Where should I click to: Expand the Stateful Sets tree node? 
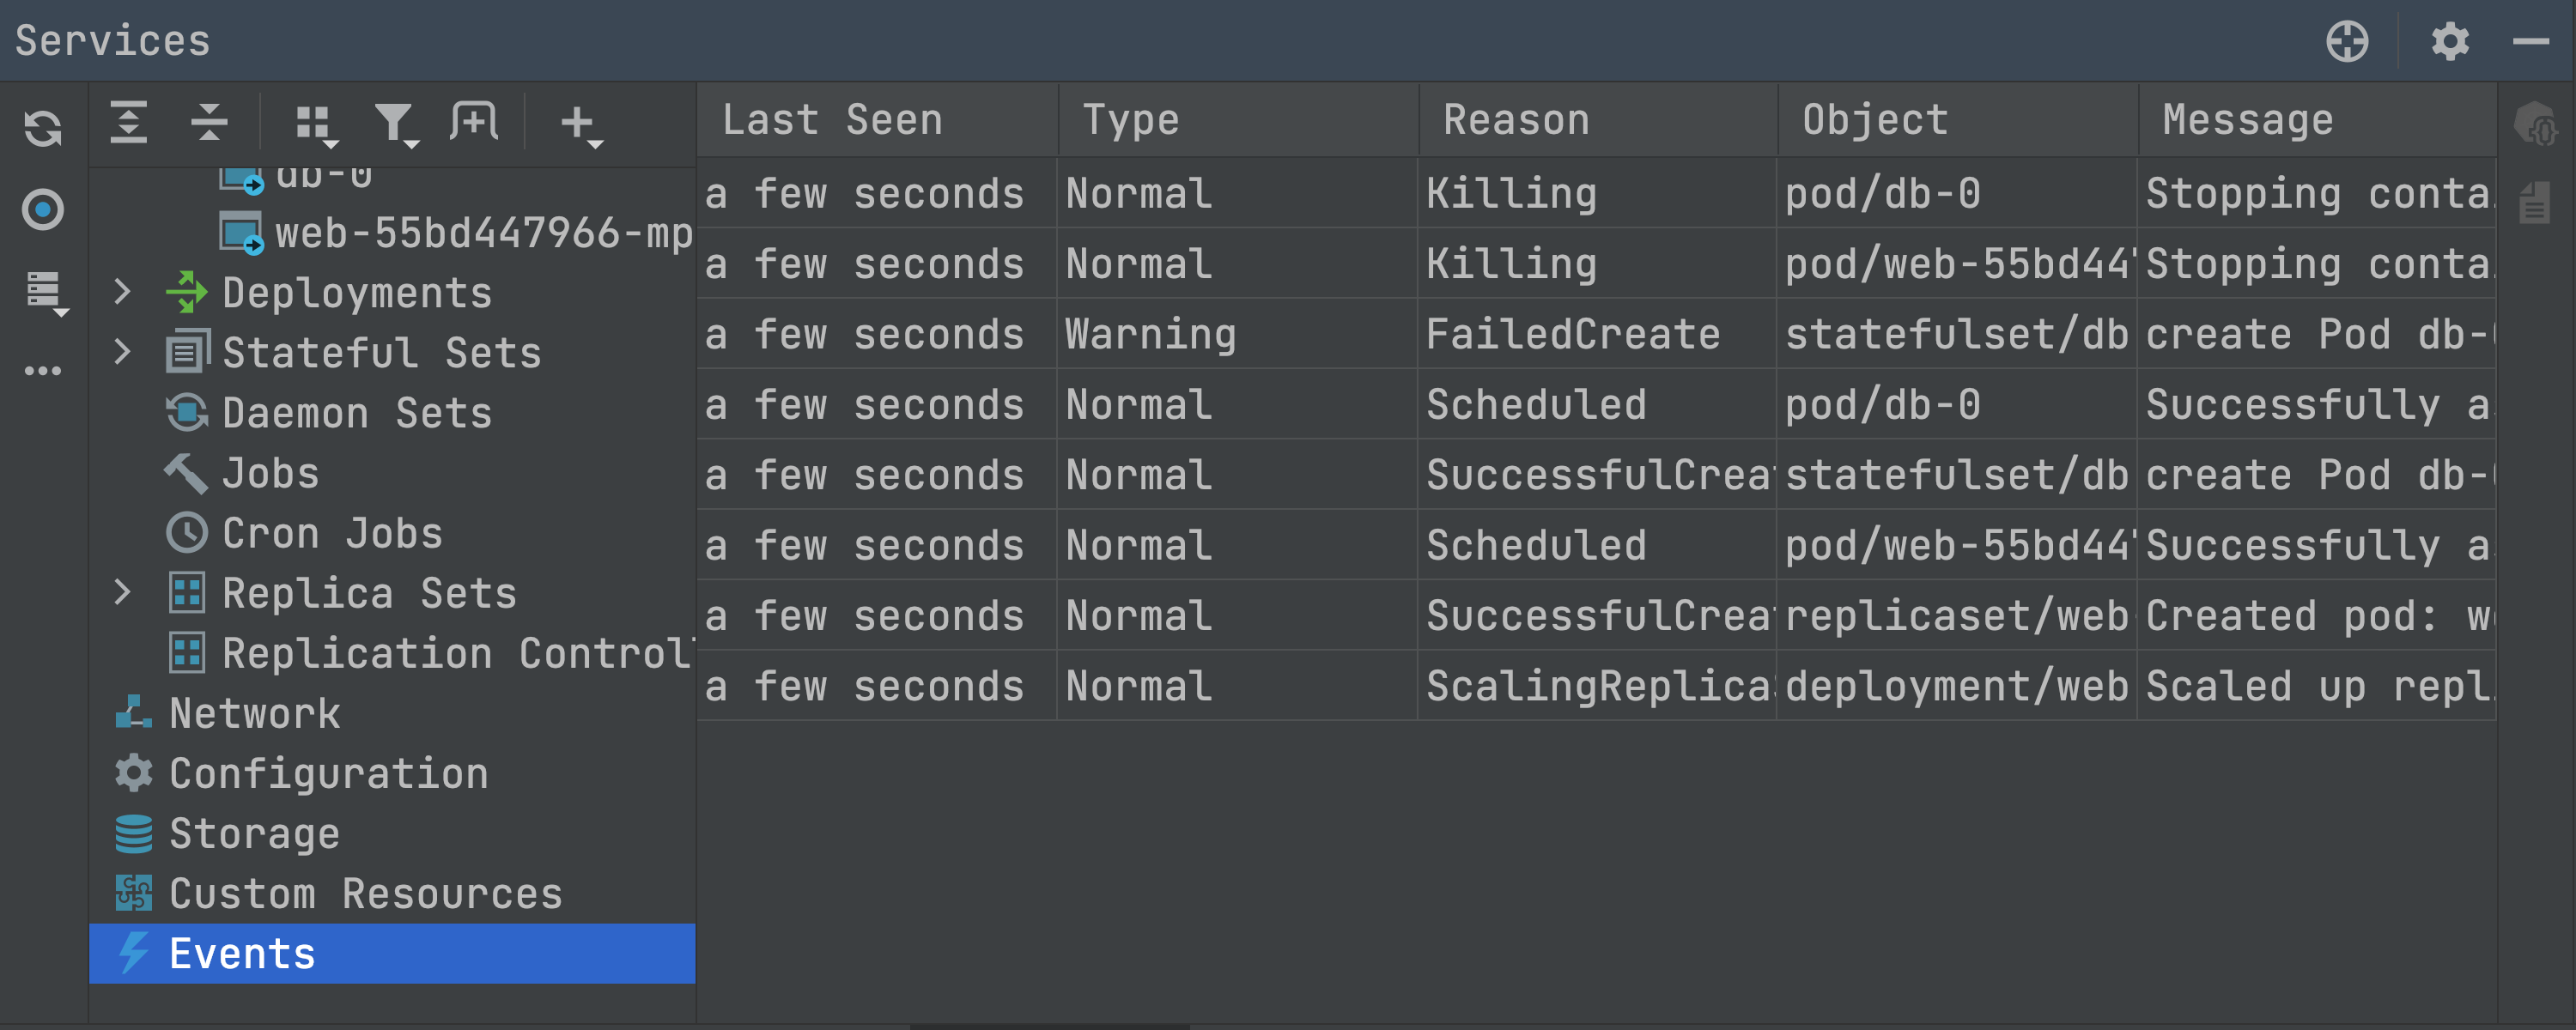point(123,352)
